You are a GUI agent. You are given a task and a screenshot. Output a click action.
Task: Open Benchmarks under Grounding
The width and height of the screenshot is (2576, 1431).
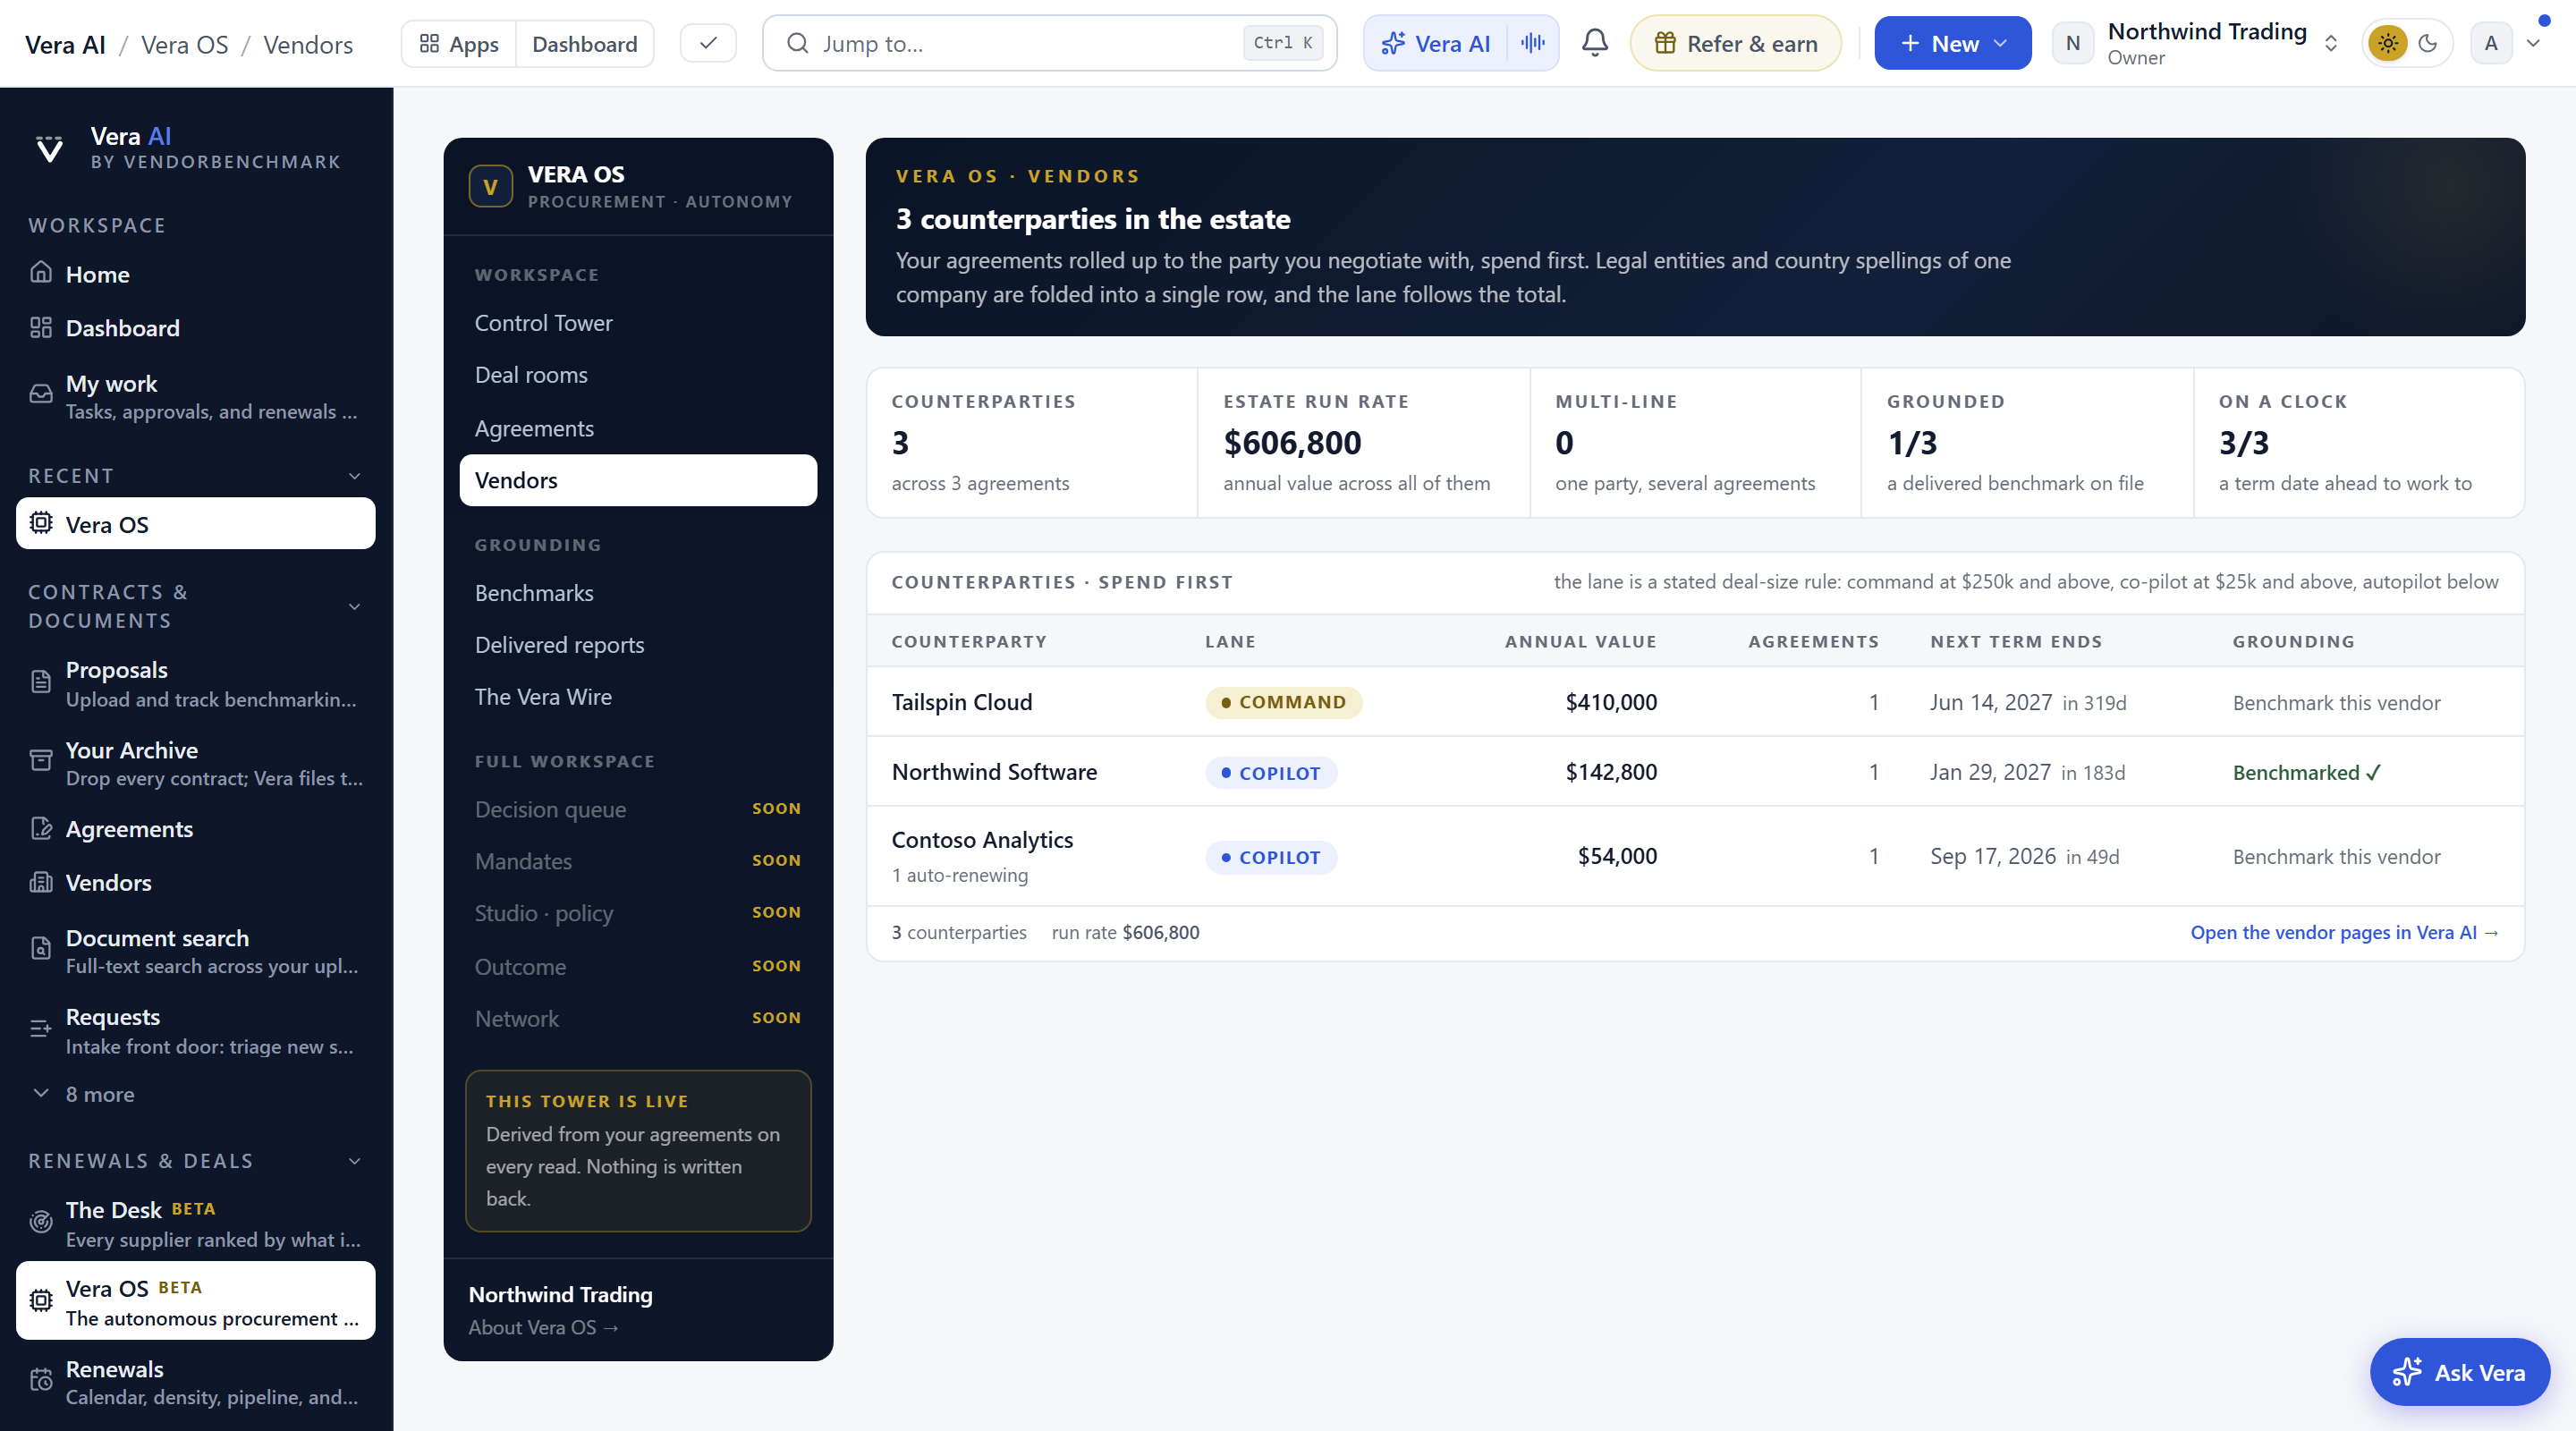638,593
